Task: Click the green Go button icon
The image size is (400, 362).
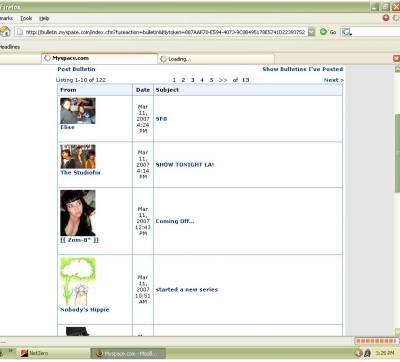Action: coord(323,32)
